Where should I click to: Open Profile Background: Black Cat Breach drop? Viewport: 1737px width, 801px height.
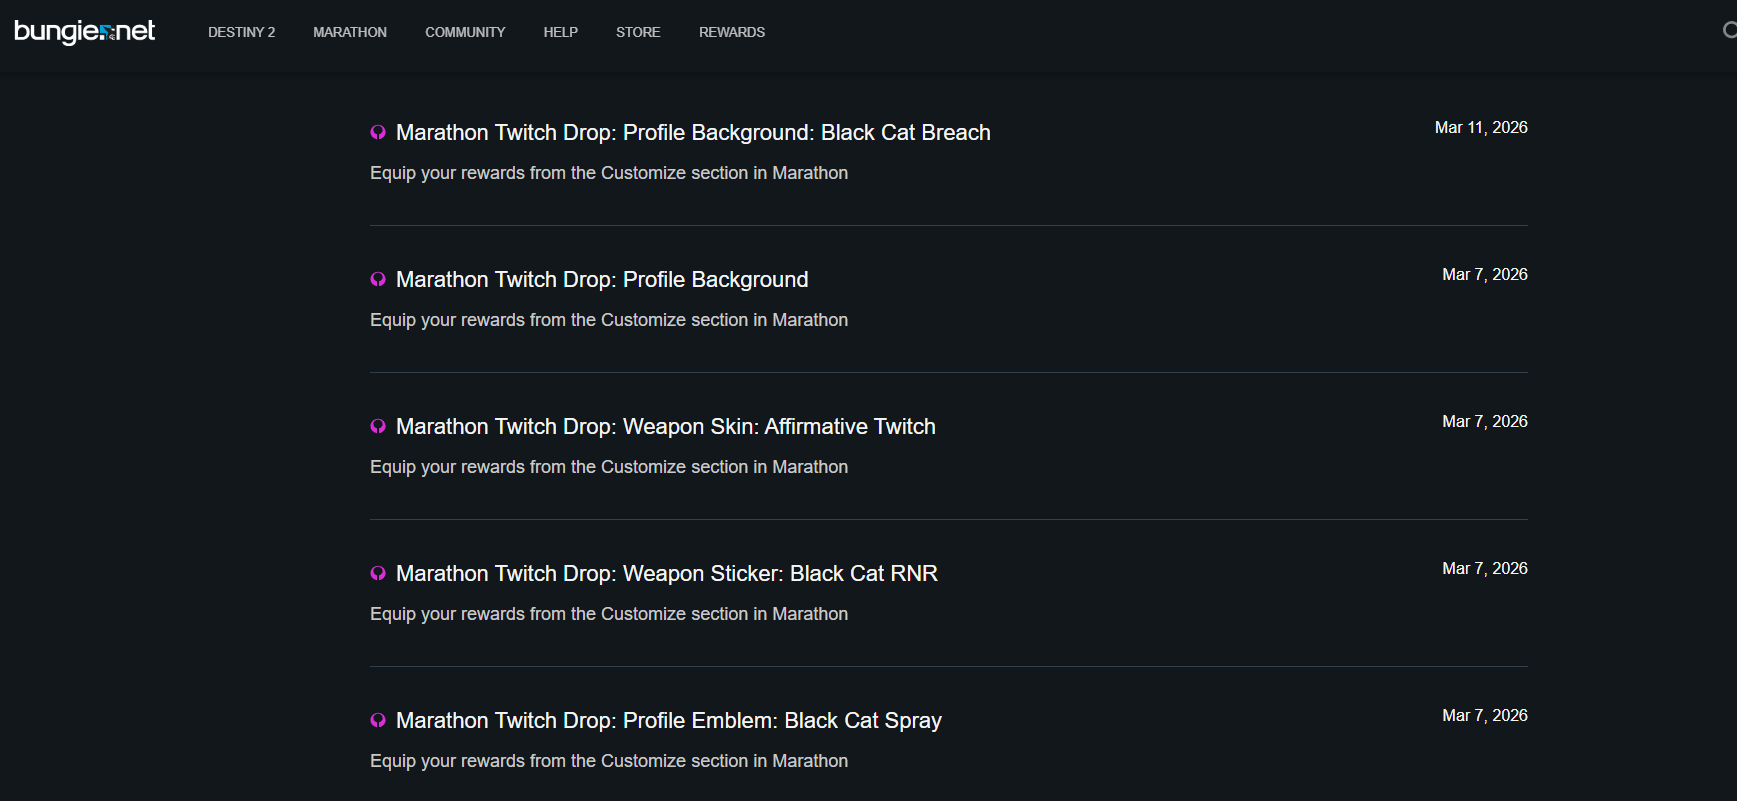693,133
